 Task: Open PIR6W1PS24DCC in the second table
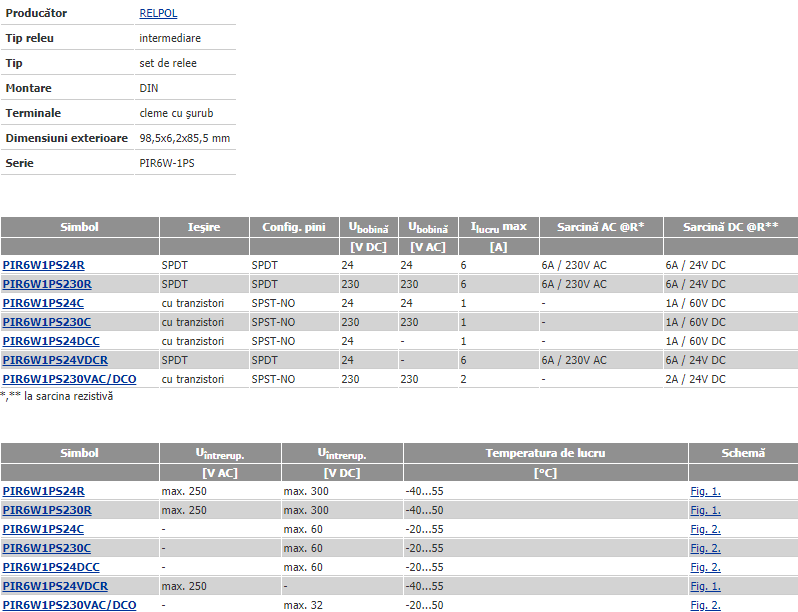[x=51, y=567]
